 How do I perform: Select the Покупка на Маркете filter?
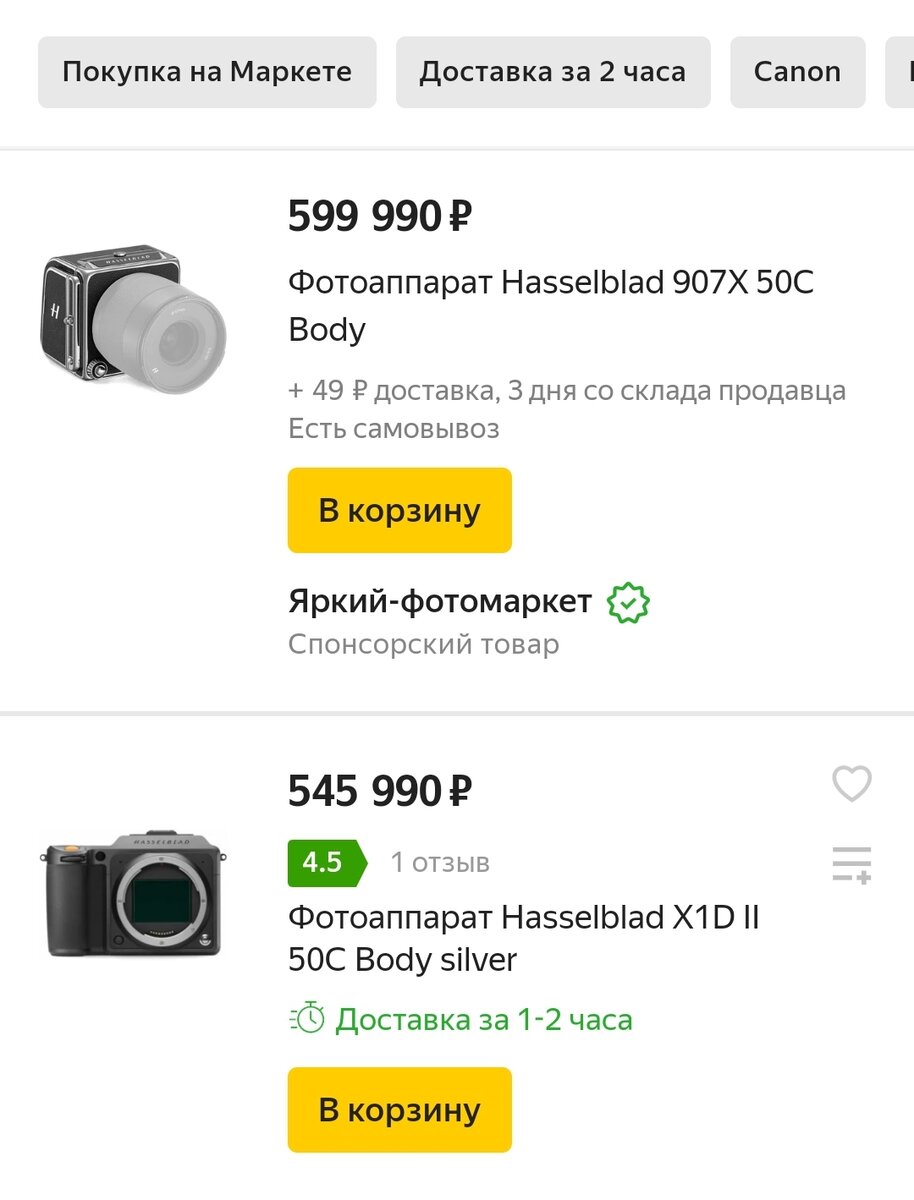(206, 71)
